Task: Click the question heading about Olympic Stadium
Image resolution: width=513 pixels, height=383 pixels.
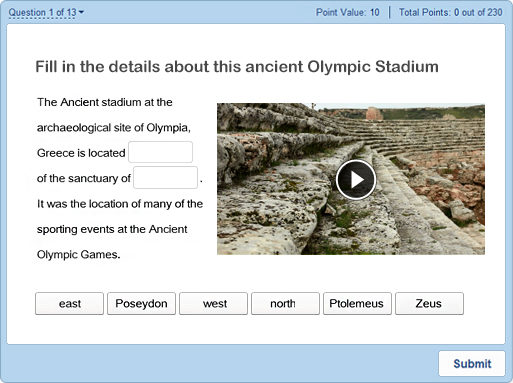Action: (x=237, y=67)
